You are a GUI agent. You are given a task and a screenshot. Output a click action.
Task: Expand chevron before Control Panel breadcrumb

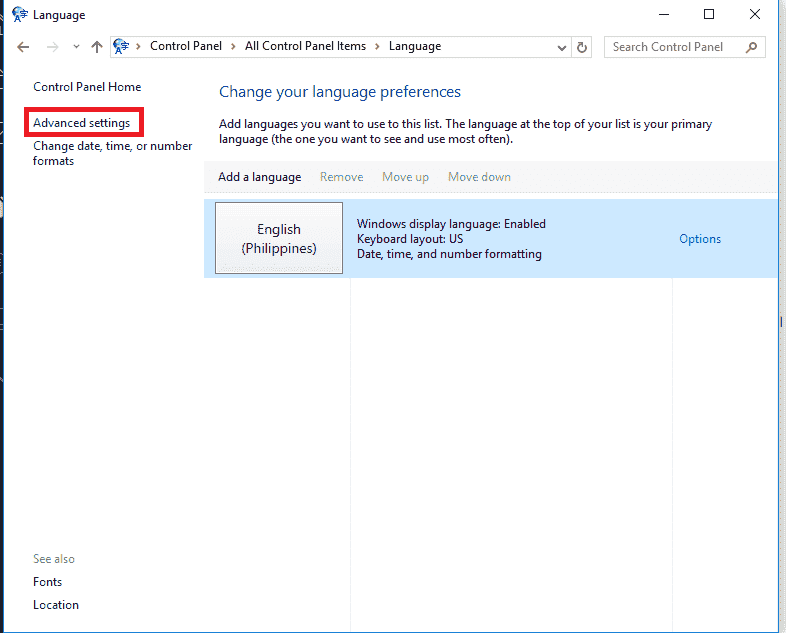(x=138, y=47)
